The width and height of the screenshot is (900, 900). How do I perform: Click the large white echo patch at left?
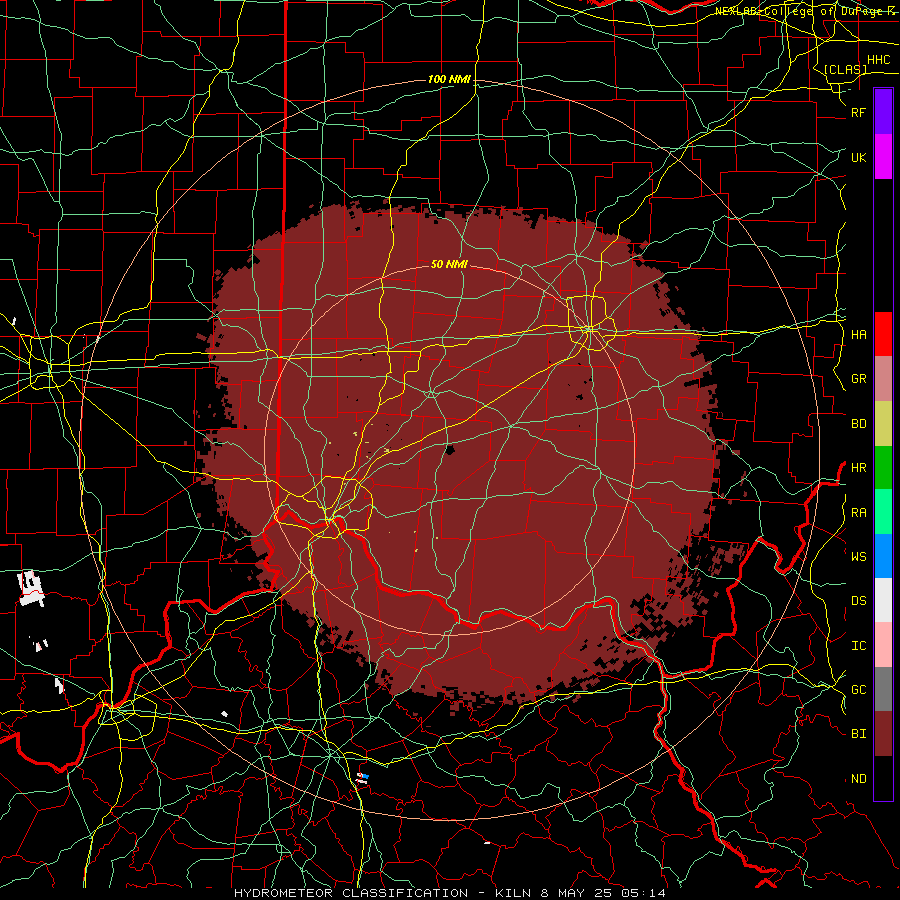click(31, 588)
